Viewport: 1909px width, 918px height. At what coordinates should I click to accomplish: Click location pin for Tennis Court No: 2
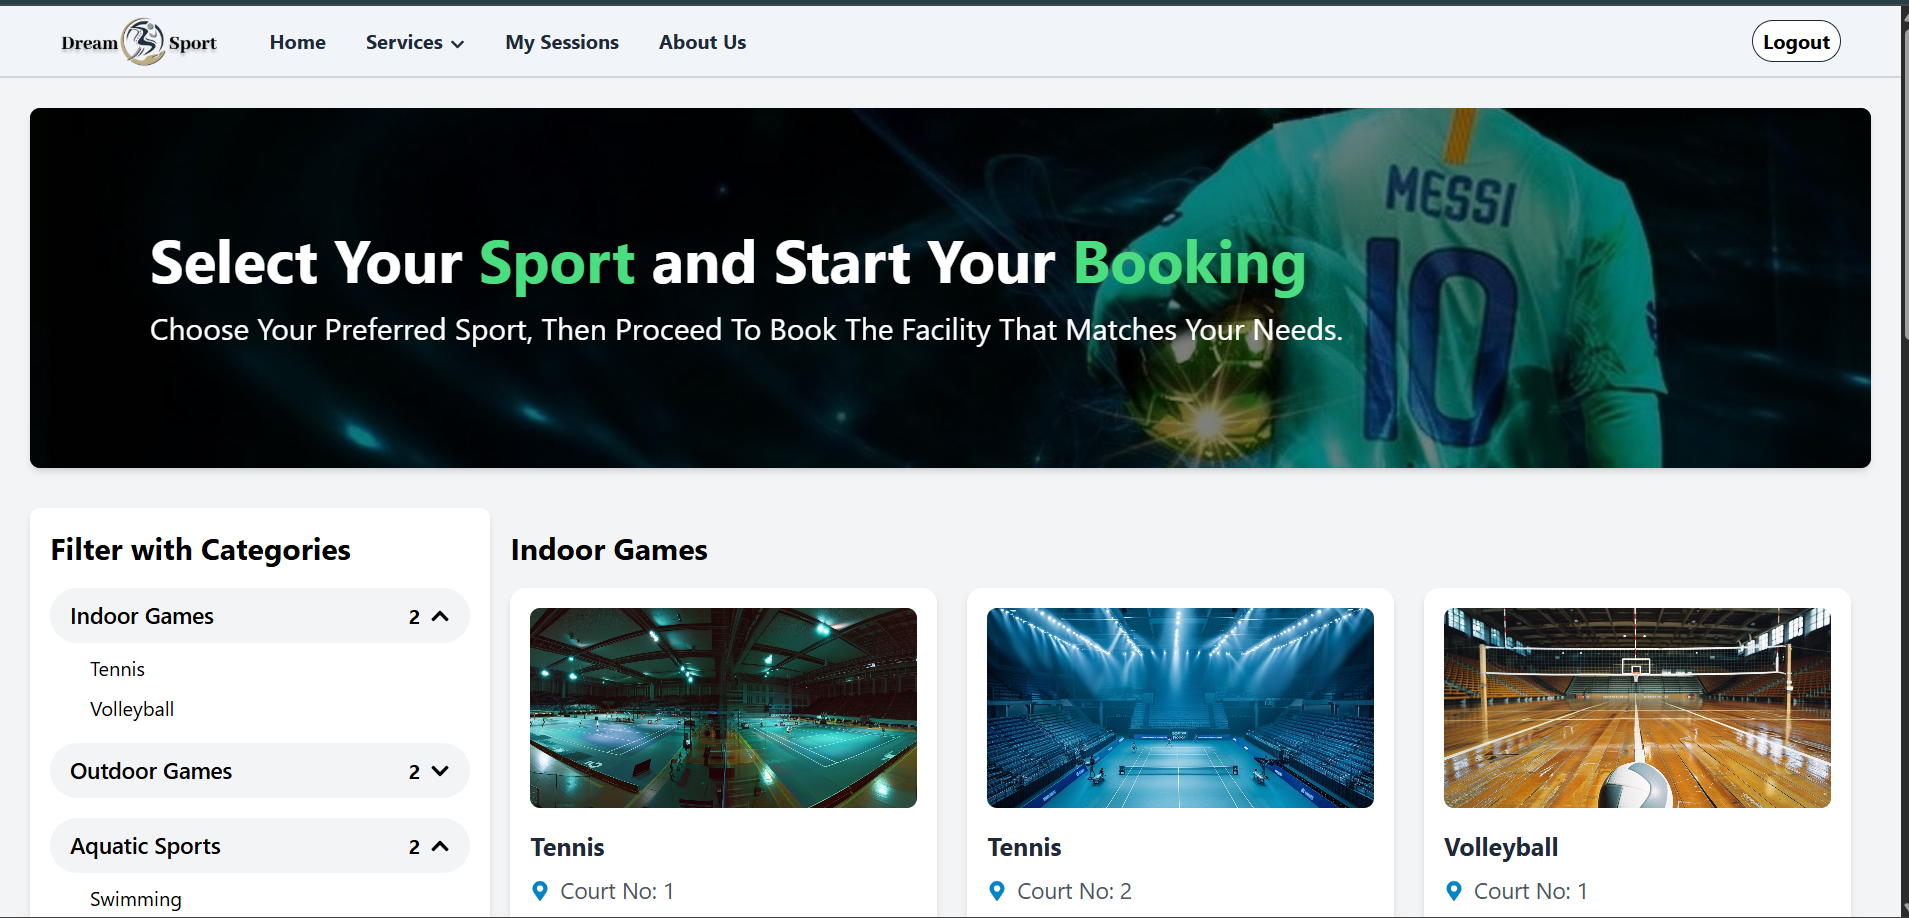pyautogui.click(x=997, y=891)
